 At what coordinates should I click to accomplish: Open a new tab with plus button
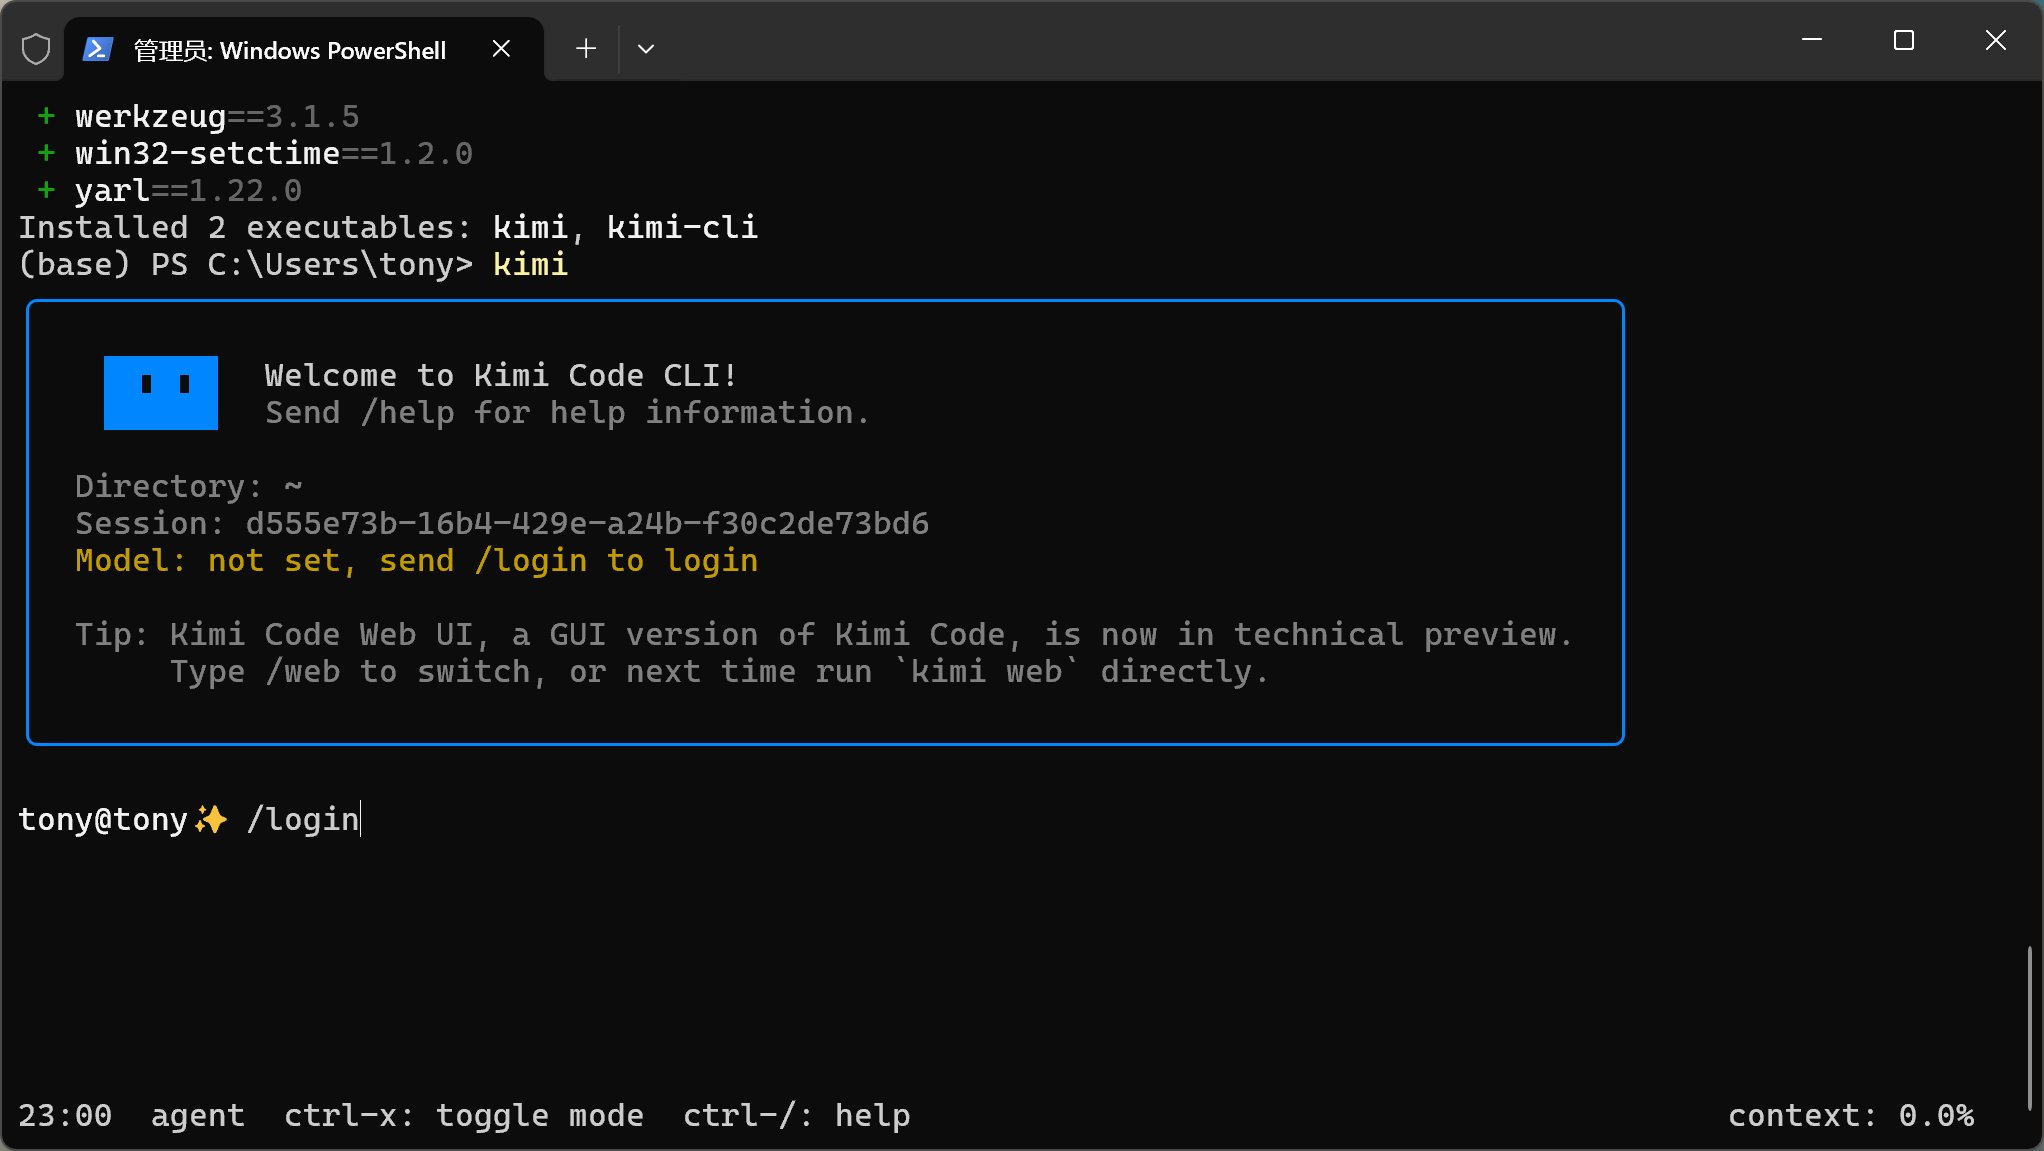coord(586,49)
